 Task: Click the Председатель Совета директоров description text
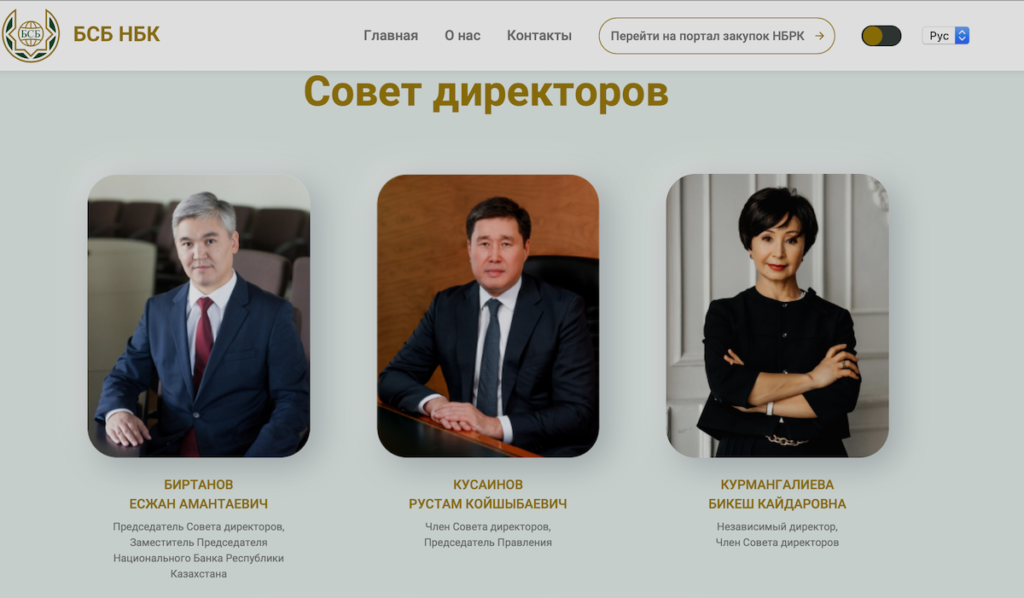pyautogui.click(x=199, y=550)
